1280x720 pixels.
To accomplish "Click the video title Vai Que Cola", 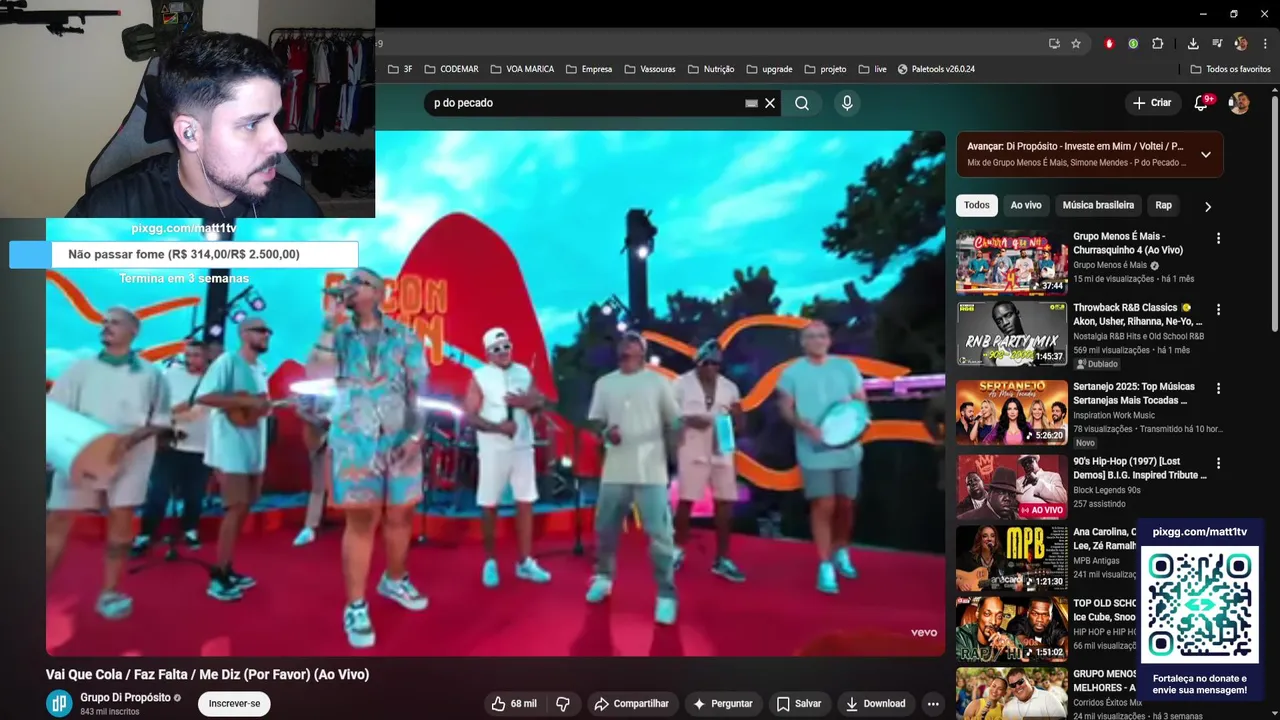I will 207,675.
